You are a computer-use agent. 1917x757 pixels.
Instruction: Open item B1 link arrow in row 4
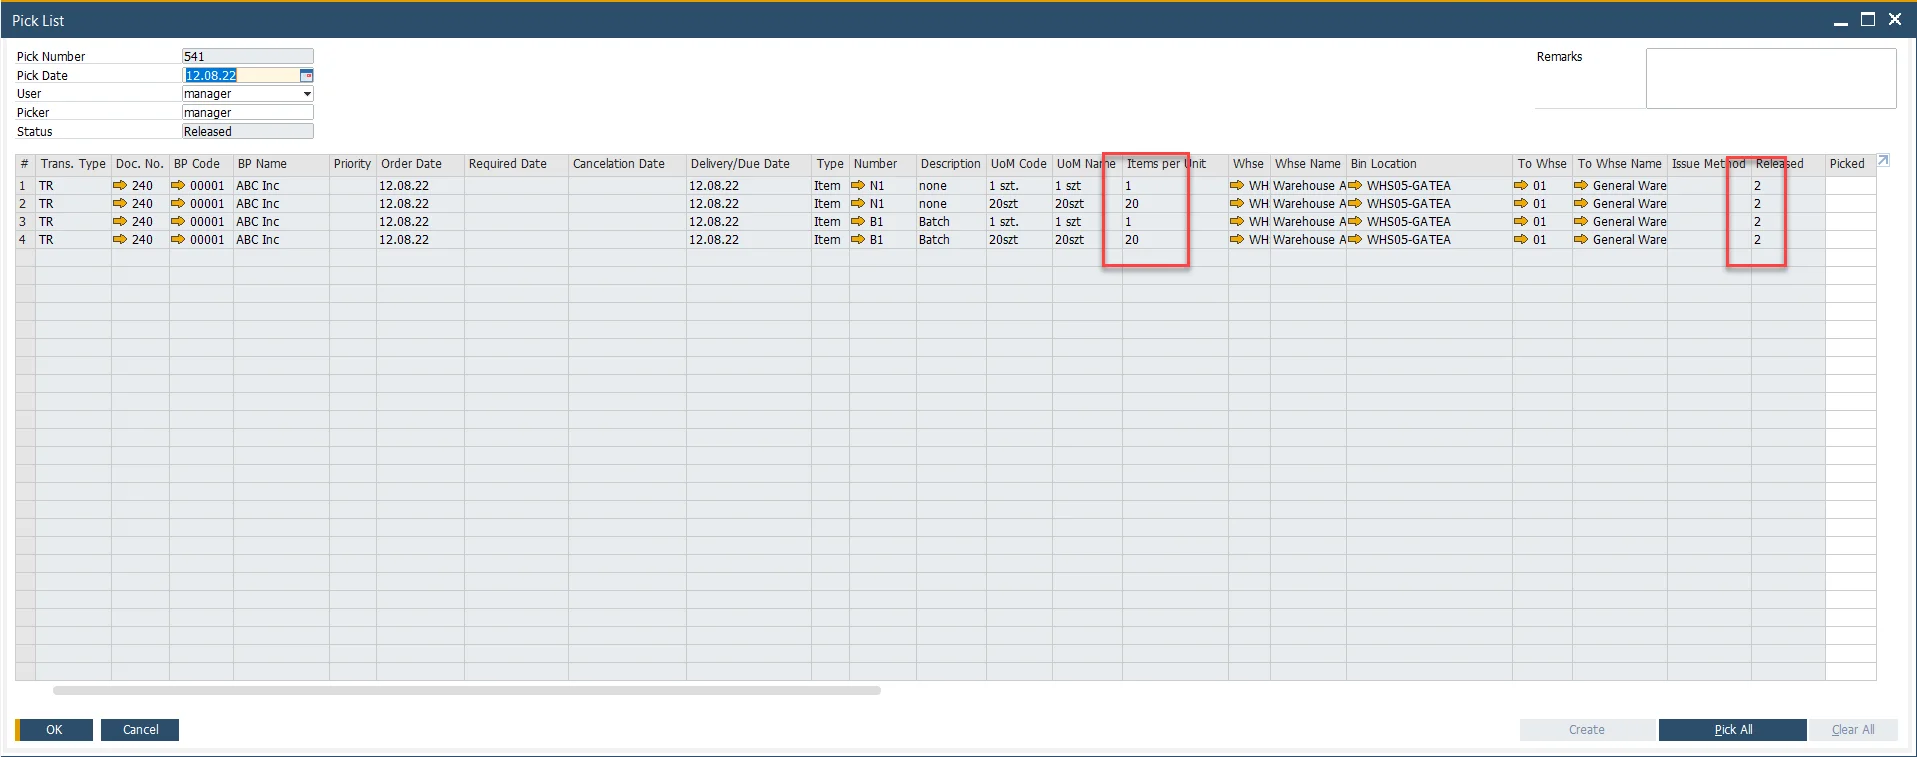pyautogui.click(x=858, y=239)
